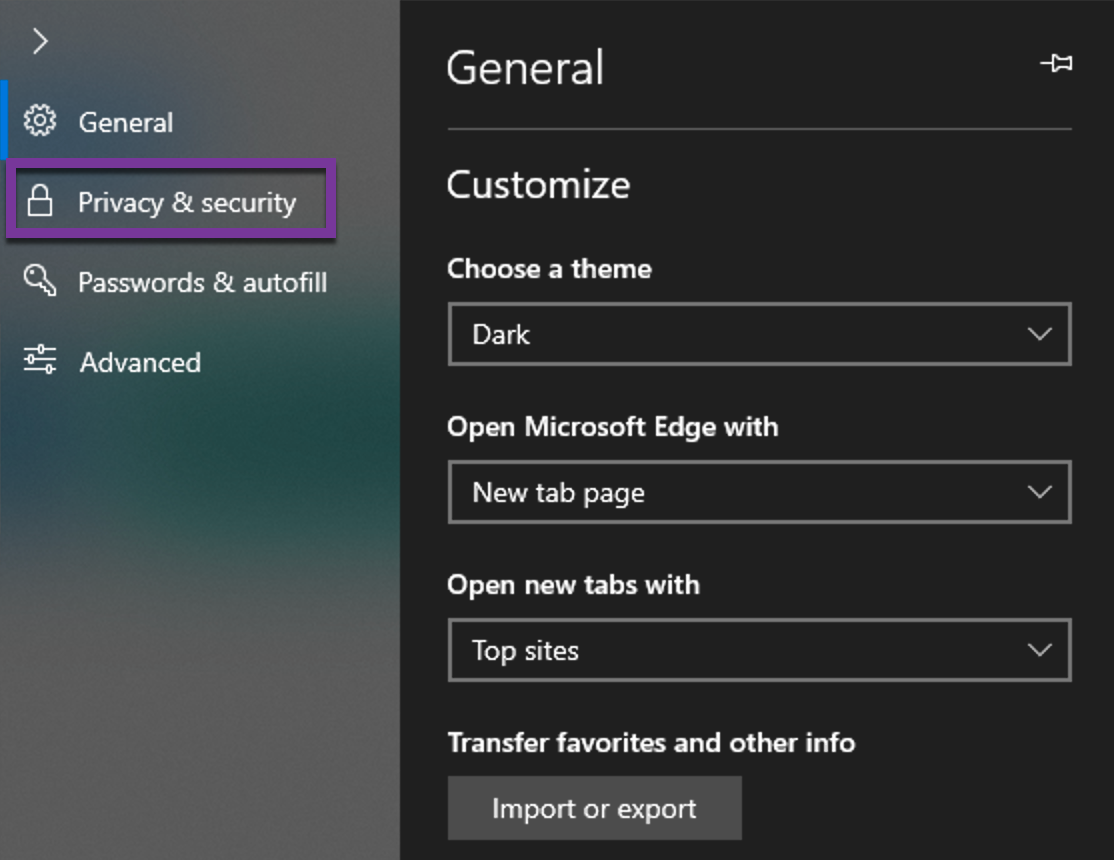Viewport: 1114px width, 860px height.
Task: Click the arrow on New tab page dropdown
Action: [1040, 492]
